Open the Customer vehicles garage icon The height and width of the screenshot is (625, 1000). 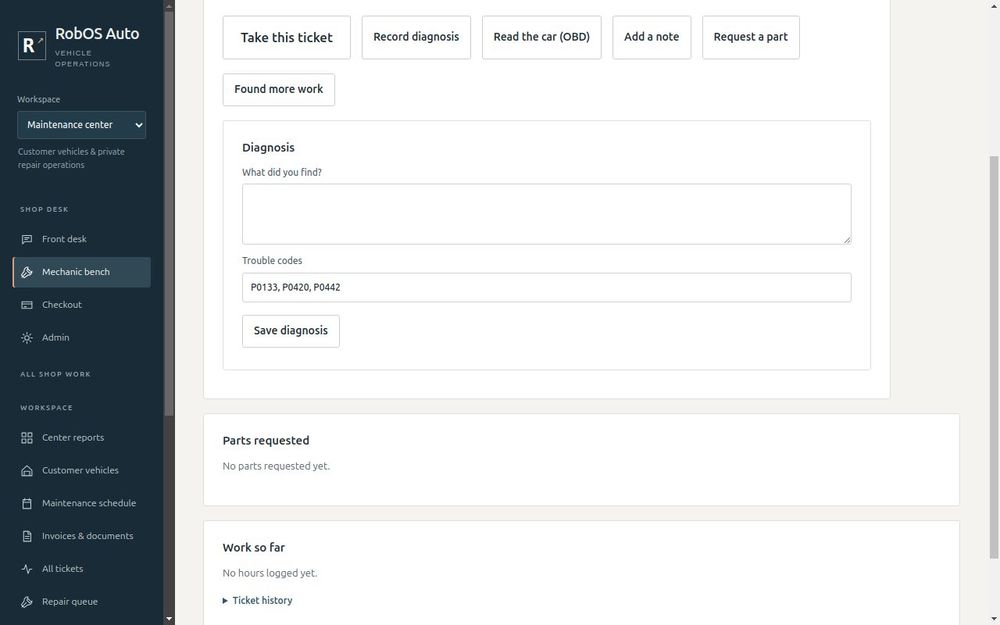pos(27,471)
